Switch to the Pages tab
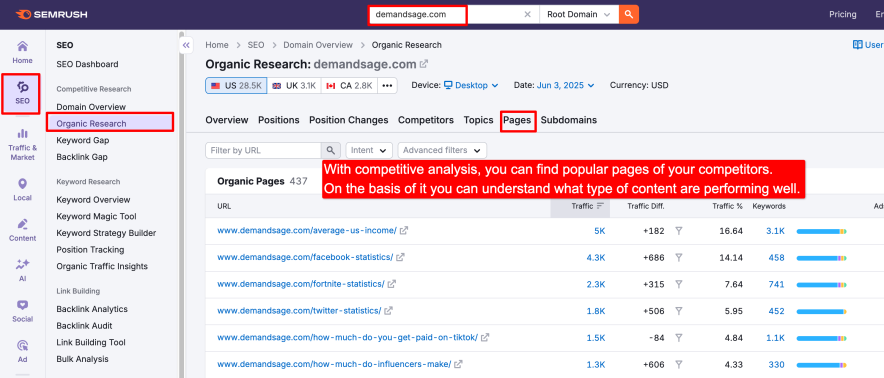This screenshot has height=378, width=884. (518, 120)
